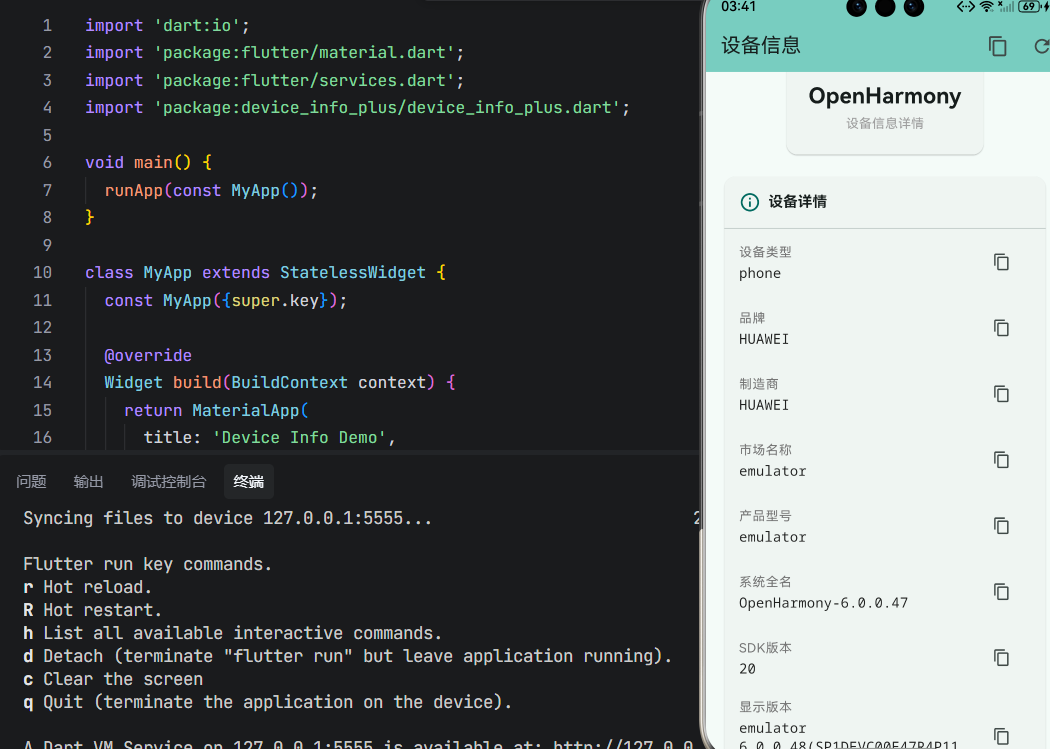Copy the 产品型号 emulator value
The image size is (1050, 749).
(1001, 526)
